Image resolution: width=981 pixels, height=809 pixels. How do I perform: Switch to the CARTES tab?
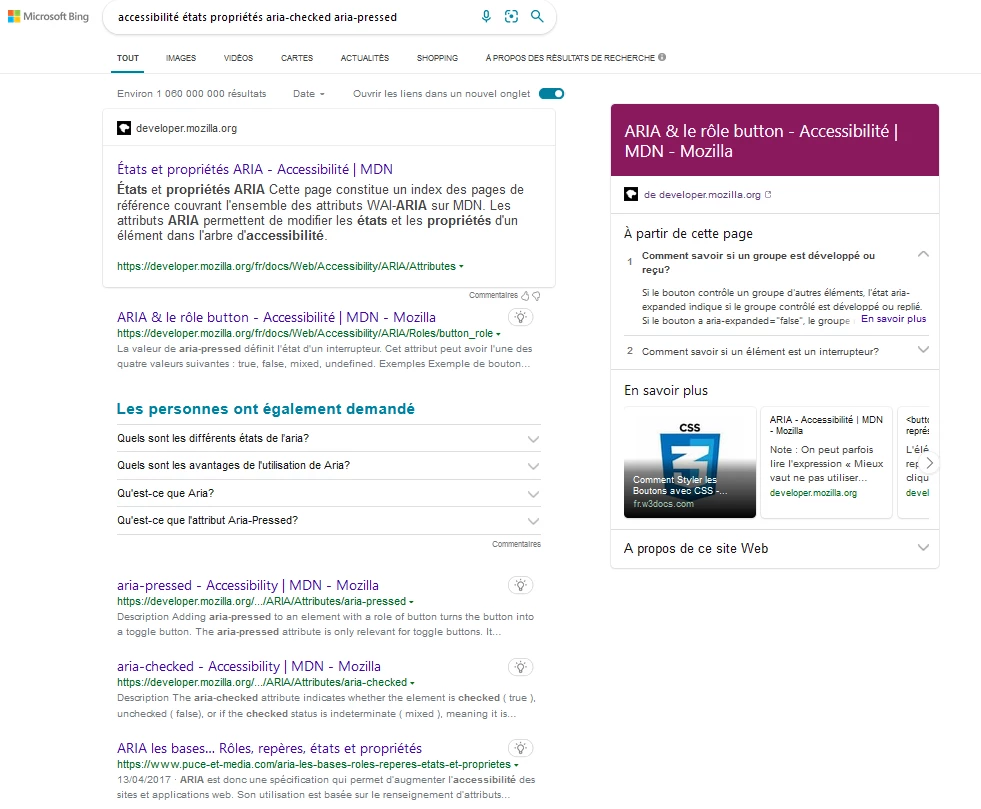pyautogui.click(x=297, y=58)
